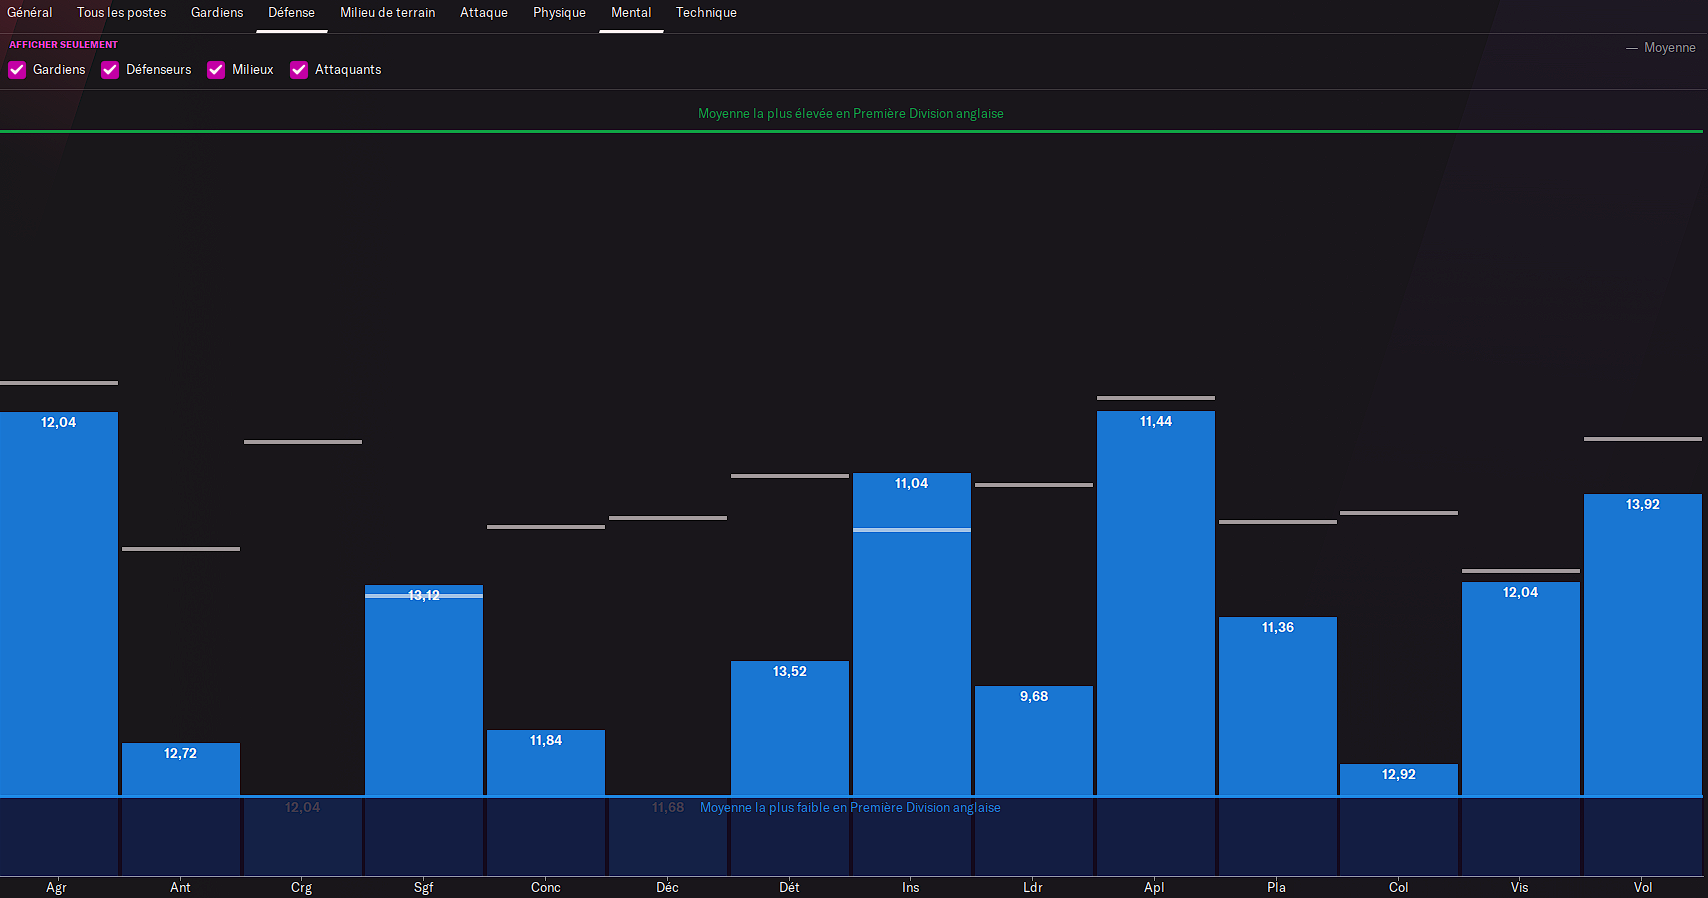Select the Physique tab
Image resolution: width=1708 pixels, height=898 pixels.
click(x=559, y=13)
